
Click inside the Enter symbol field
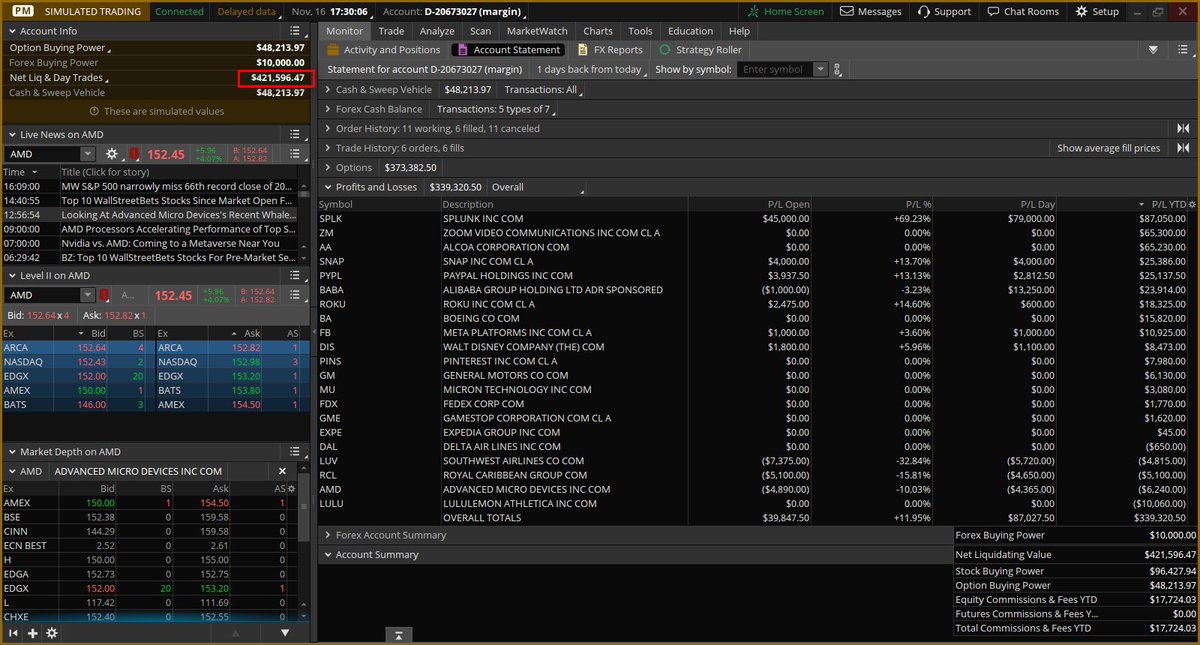click(776, 70)
